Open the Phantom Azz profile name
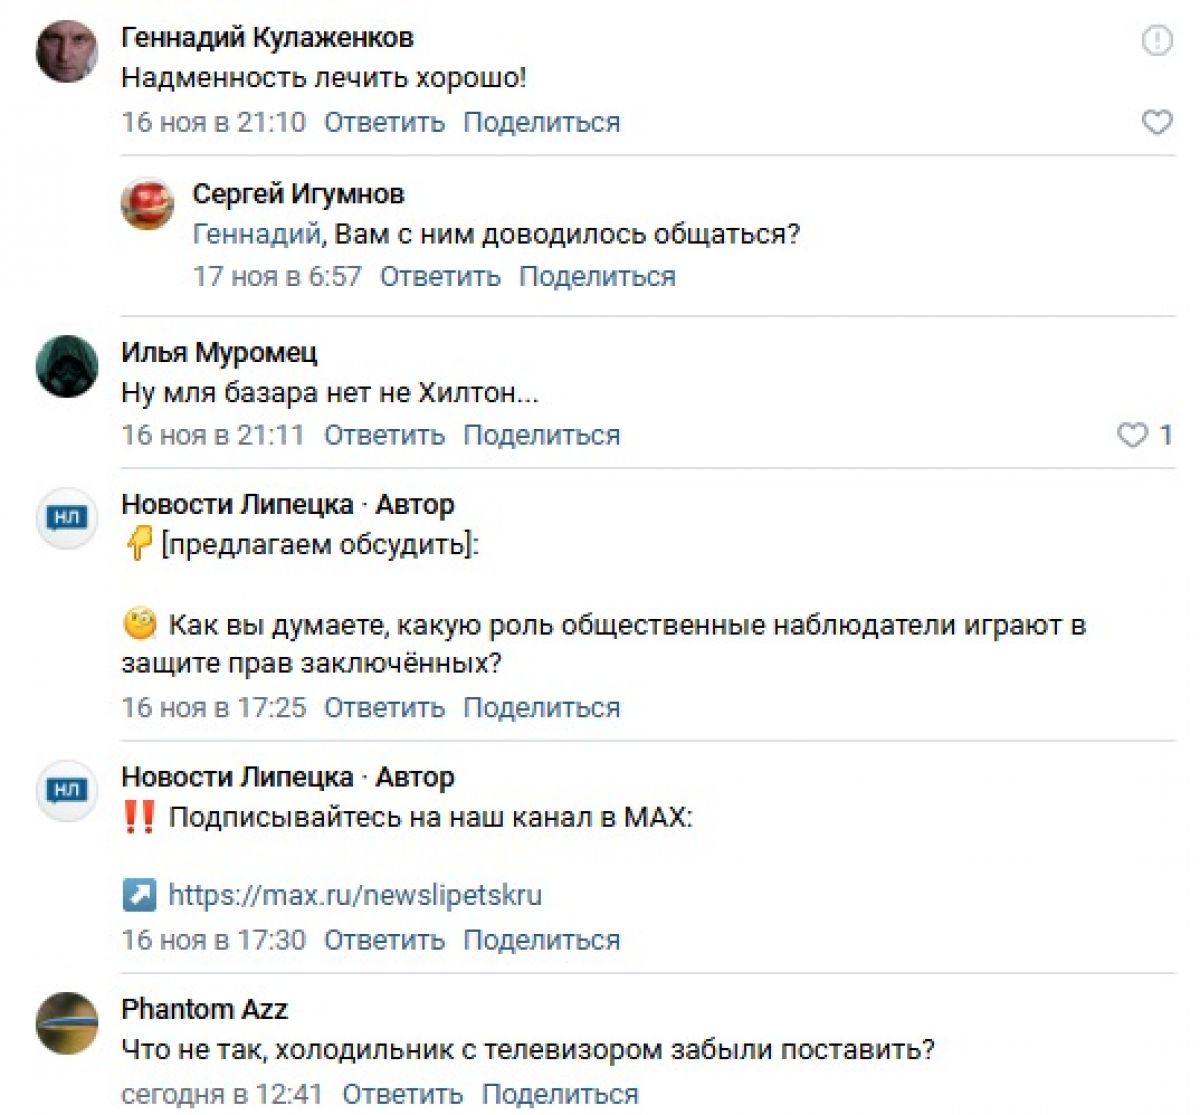 point(204,1009)
